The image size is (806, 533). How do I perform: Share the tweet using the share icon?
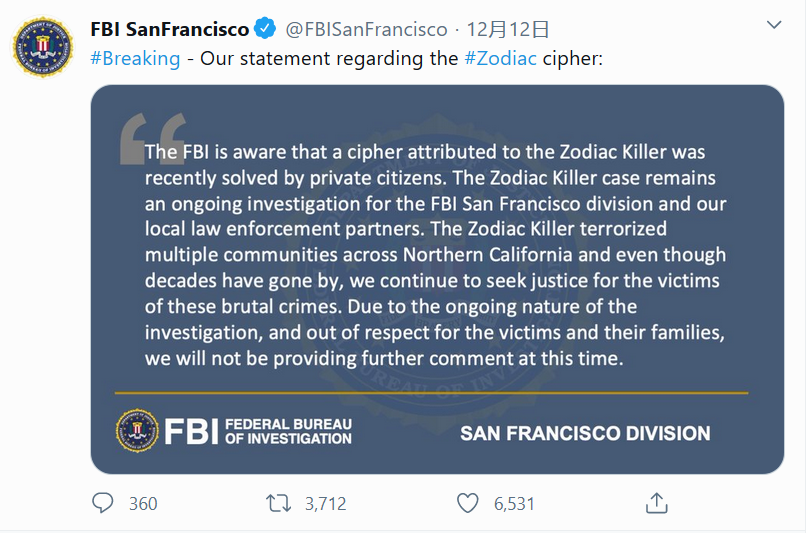656,503
